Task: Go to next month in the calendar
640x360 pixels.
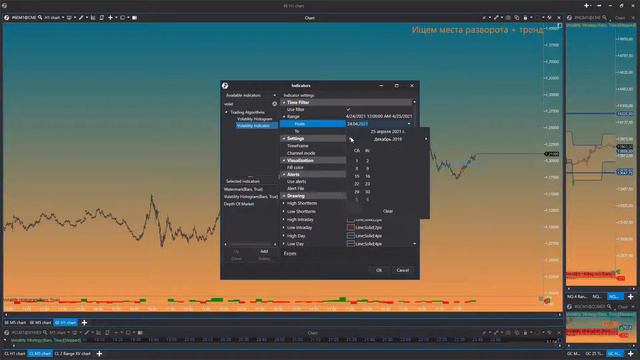Action: coord(426,139)
